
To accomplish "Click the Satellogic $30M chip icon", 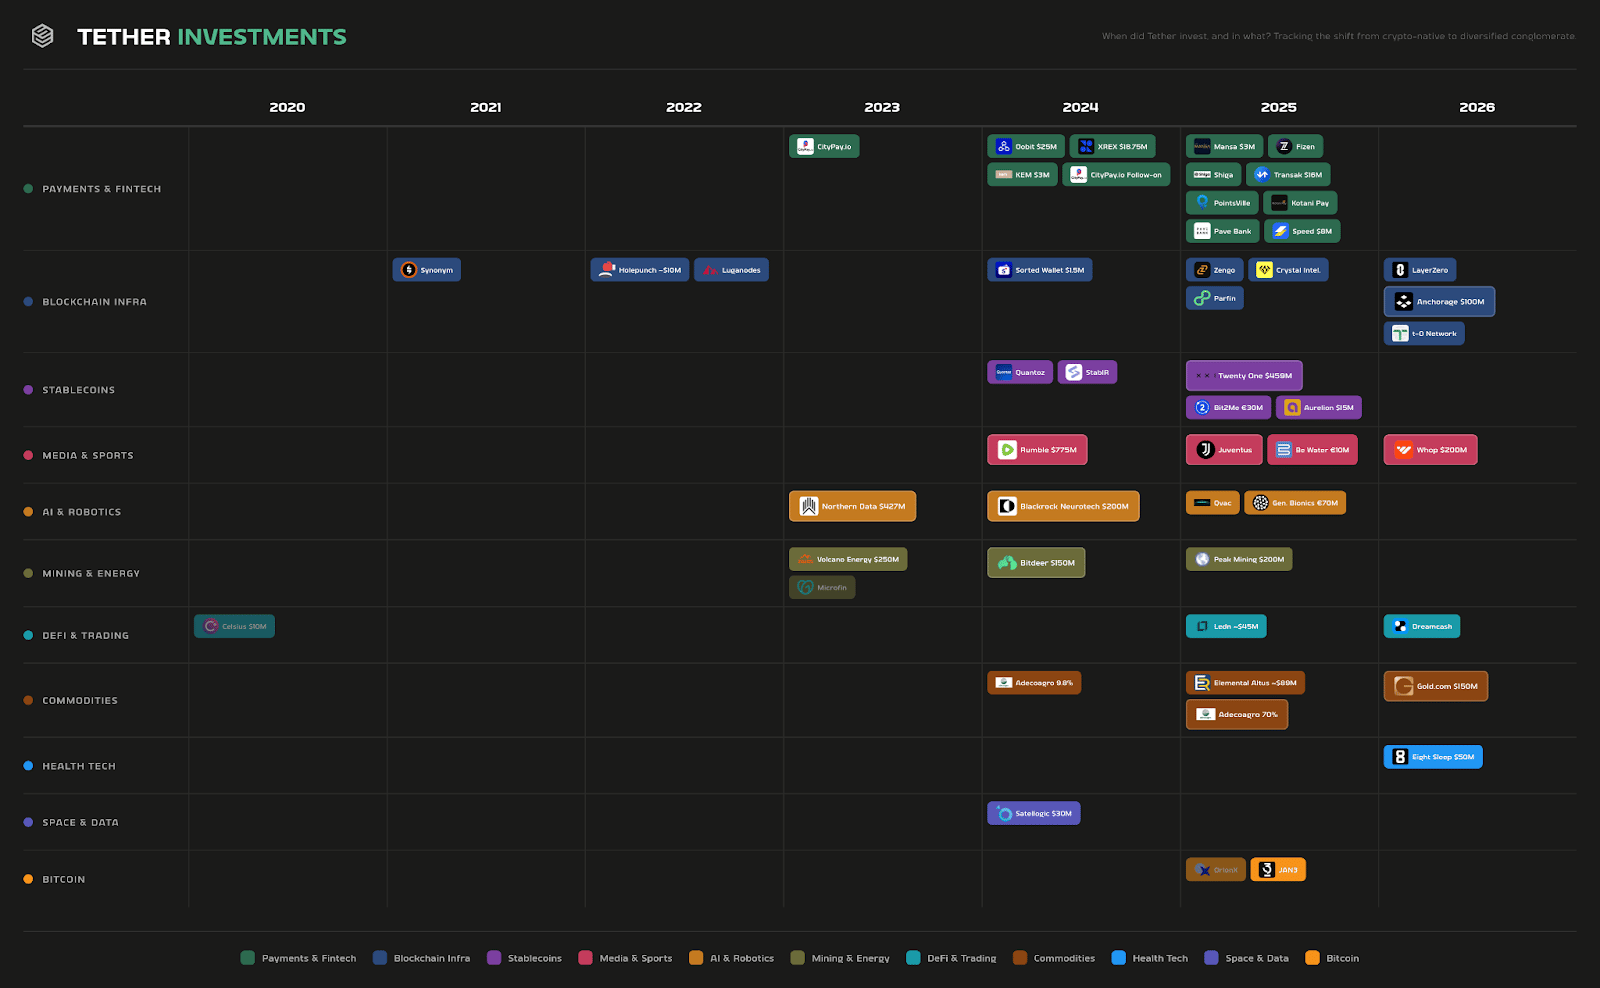I will [1004, 813].
